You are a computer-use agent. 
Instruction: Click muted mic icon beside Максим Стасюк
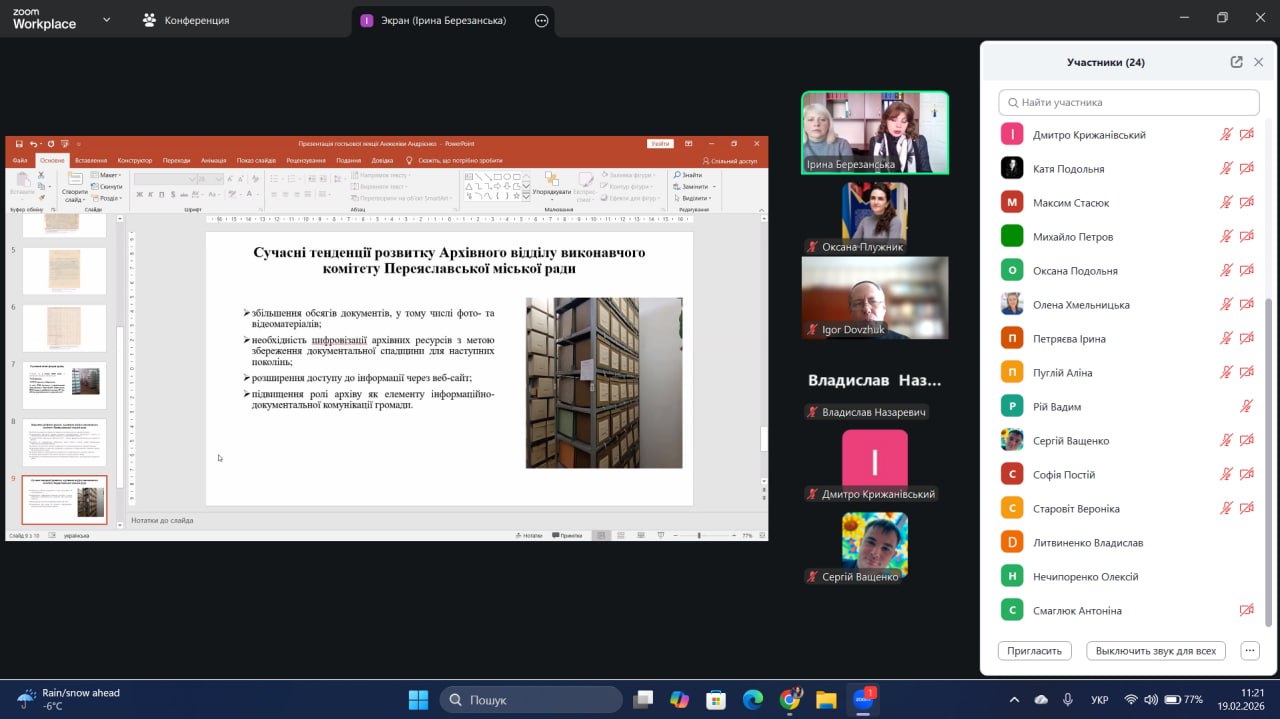click(x=1226, y=203)
